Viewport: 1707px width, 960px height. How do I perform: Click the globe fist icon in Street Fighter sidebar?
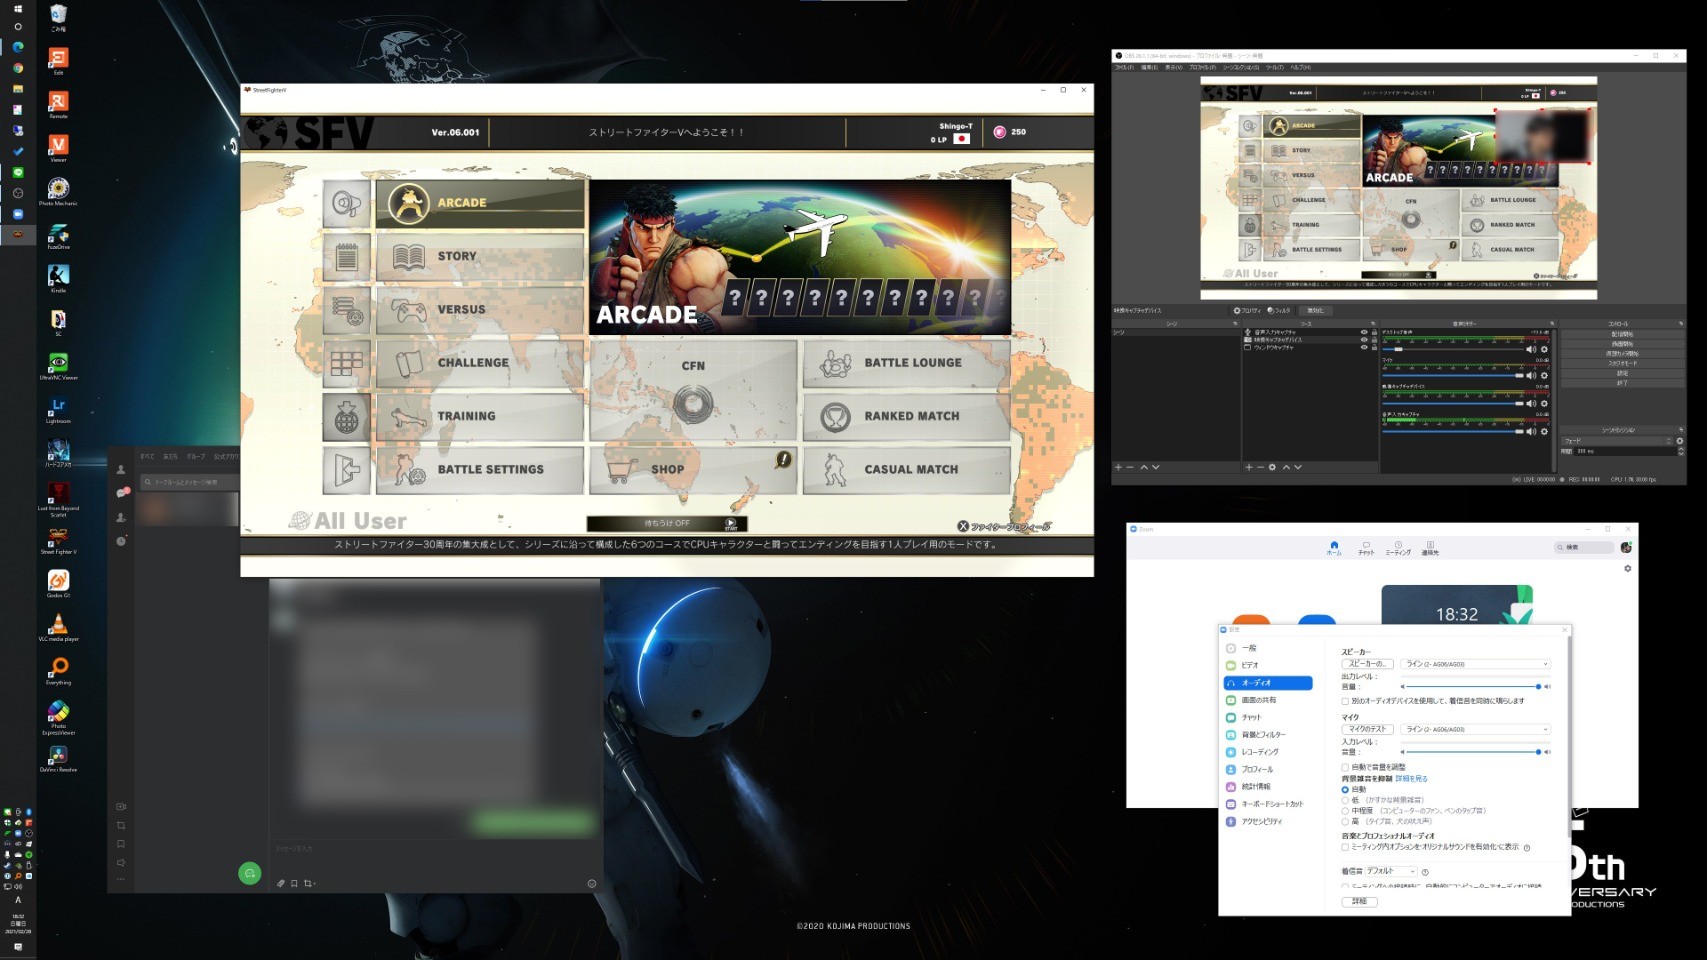pyautogui.click(x=346, y=417)
